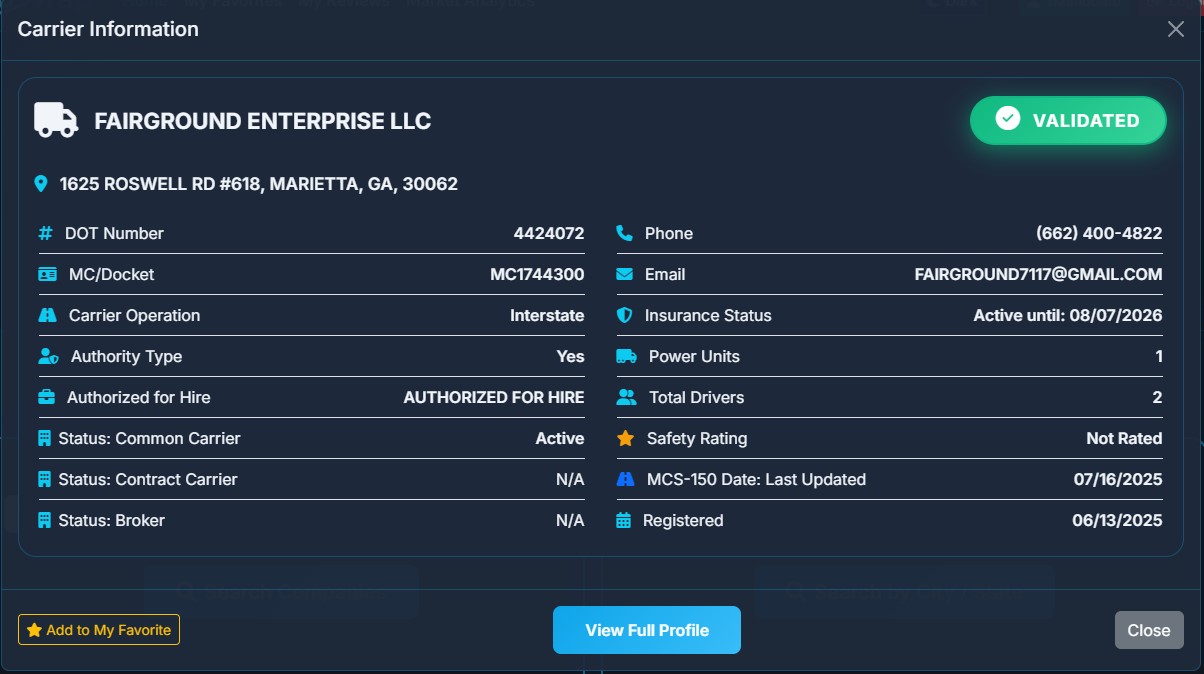Select the DOT number value 4424072
The image size is (1204, 674).
pos(548,233)
